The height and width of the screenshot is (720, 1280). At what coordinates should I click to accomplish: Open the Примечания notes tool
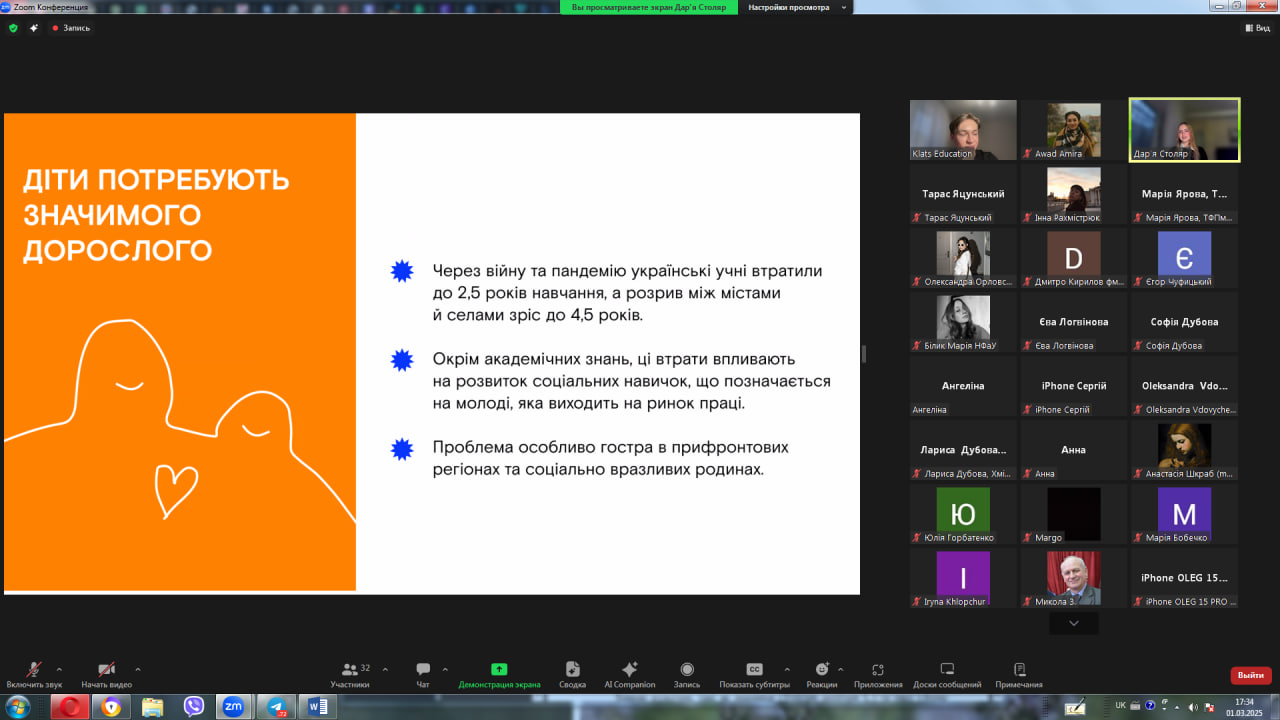point(1019,675)
